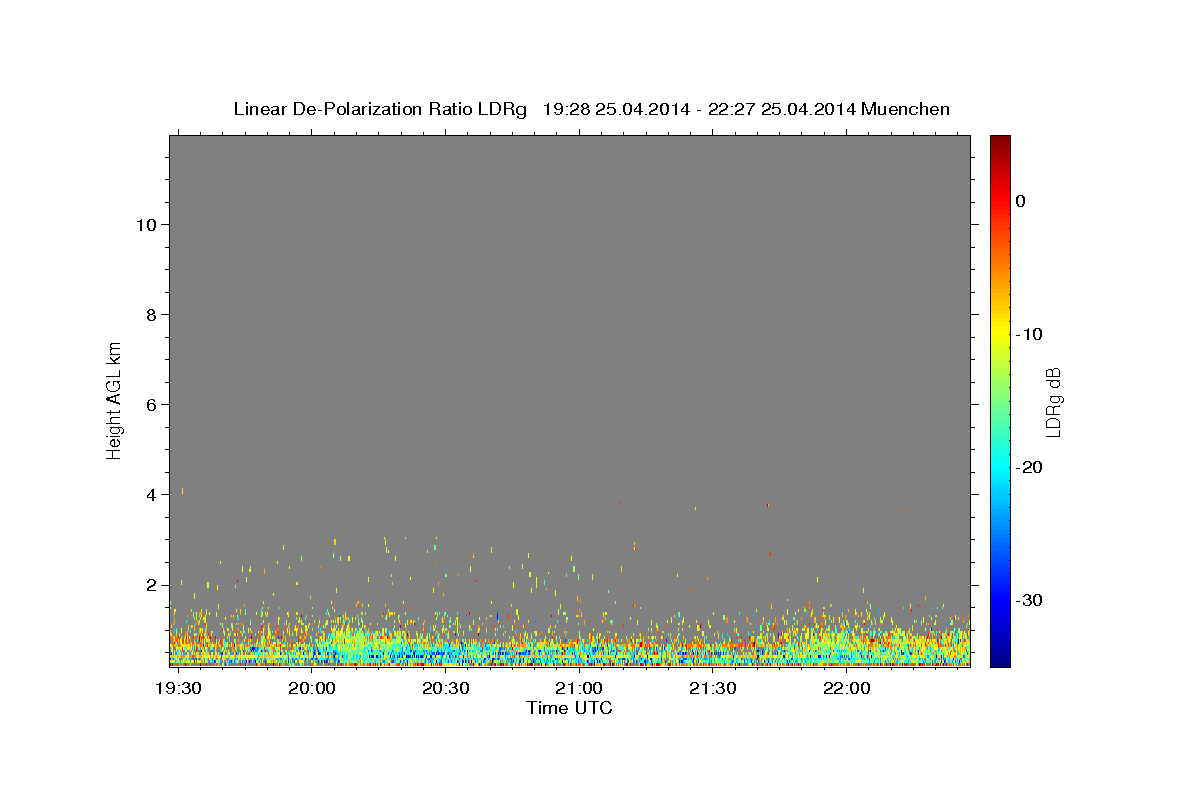Click the colorbar value -30
The height and width of the screenshot is (800, 1200).
[1030, 600]
